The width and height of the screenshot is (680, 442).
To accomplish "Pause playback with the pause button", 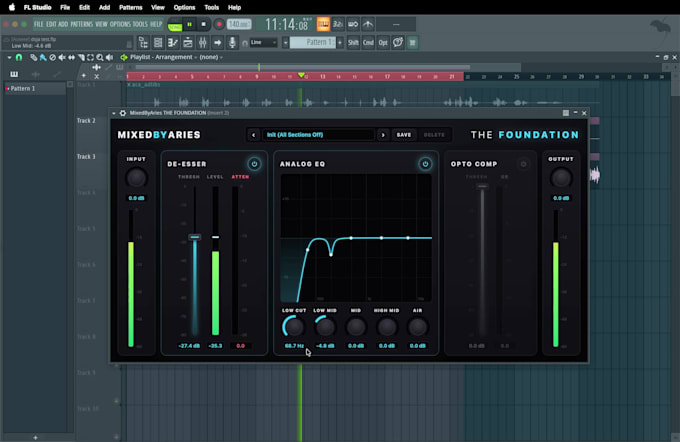I will click(190, 24).
